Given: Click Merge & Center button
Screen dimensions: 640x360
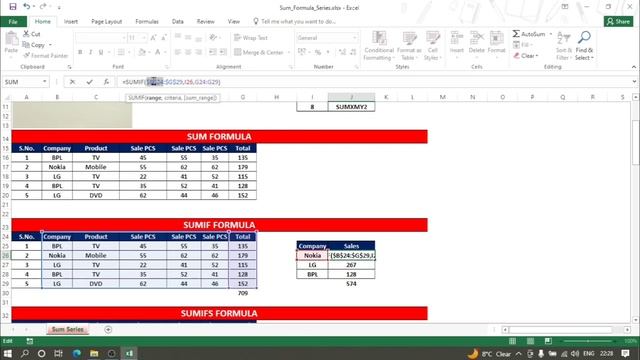Looking at the screenshot, I should [x=259, y=52].
